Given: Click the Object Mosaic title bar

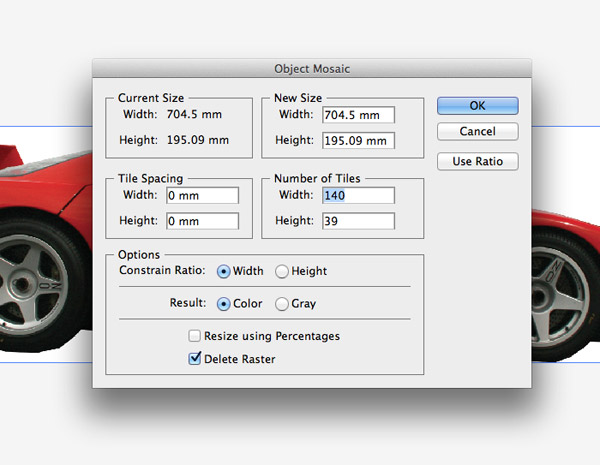Looking at the screenshot, I should click(312, 69).
